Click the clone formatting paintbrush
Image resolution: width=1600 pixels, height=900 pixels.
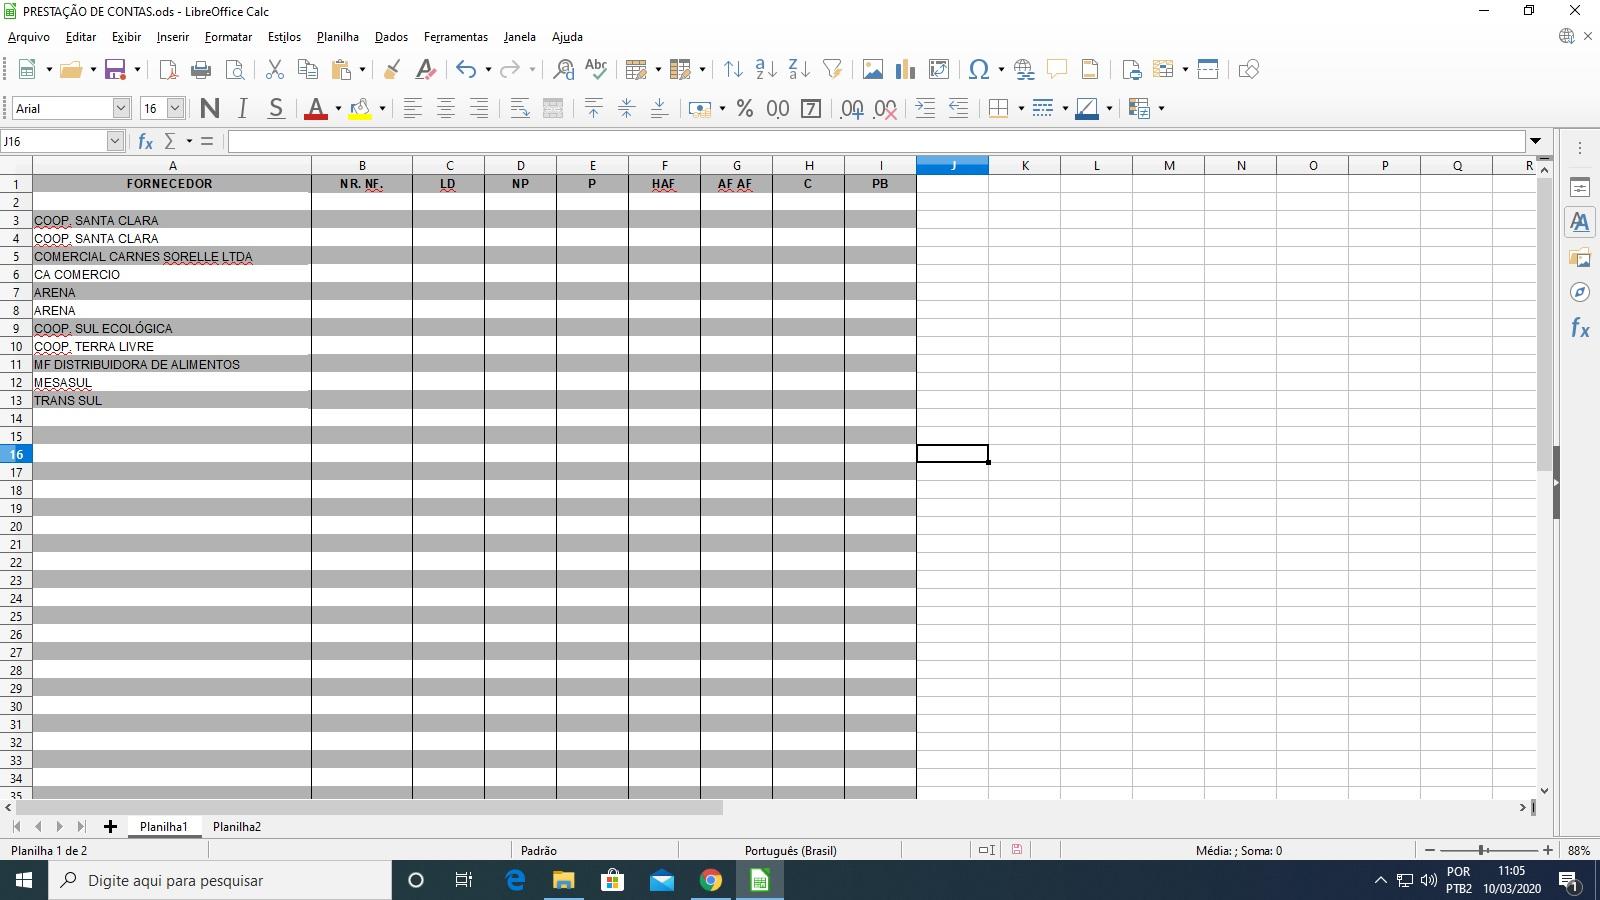click(392, 69)
